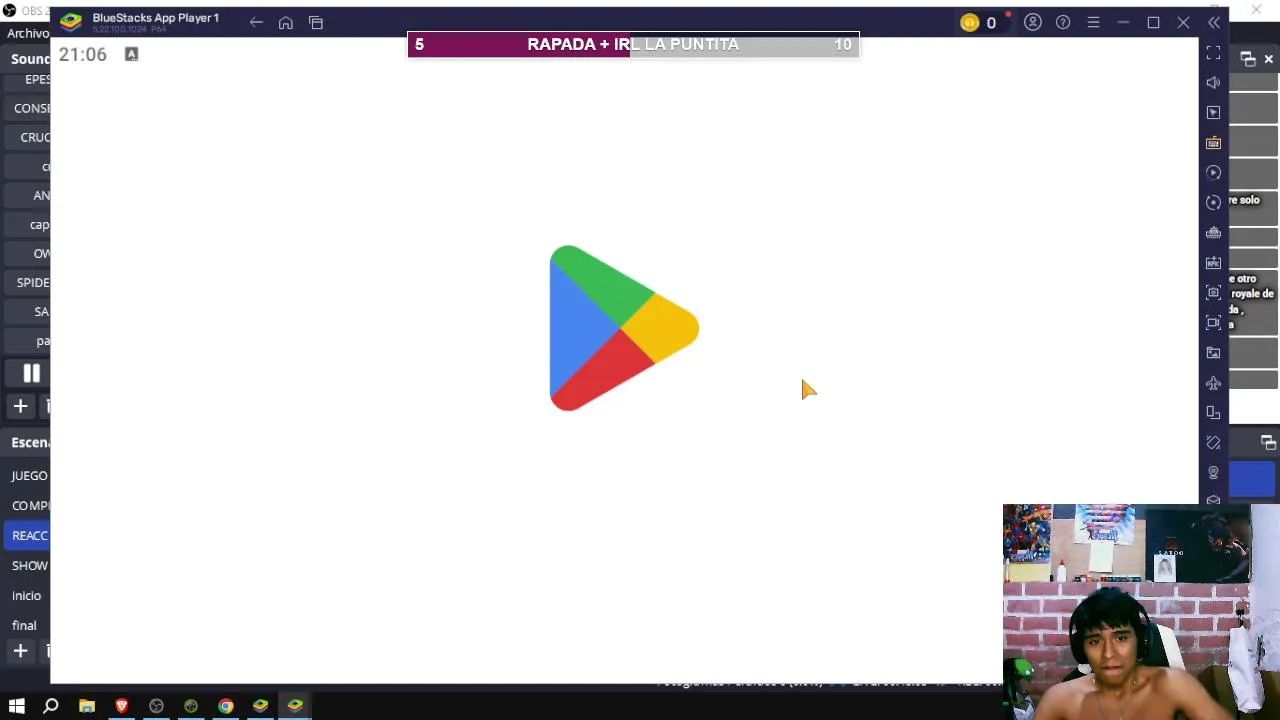The image size is (1280, 720).
Task: Take a BlueStacks screenshot
Action: (x=1214, y=292)
